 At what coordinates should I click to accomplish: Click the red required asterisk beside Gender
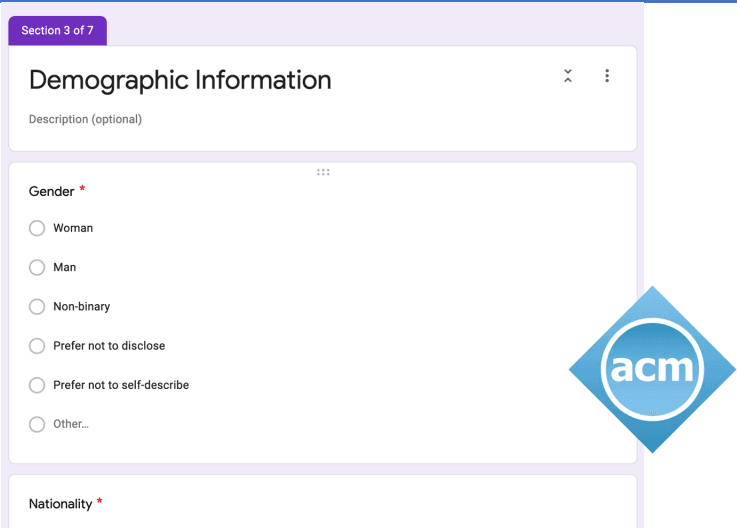82,190
